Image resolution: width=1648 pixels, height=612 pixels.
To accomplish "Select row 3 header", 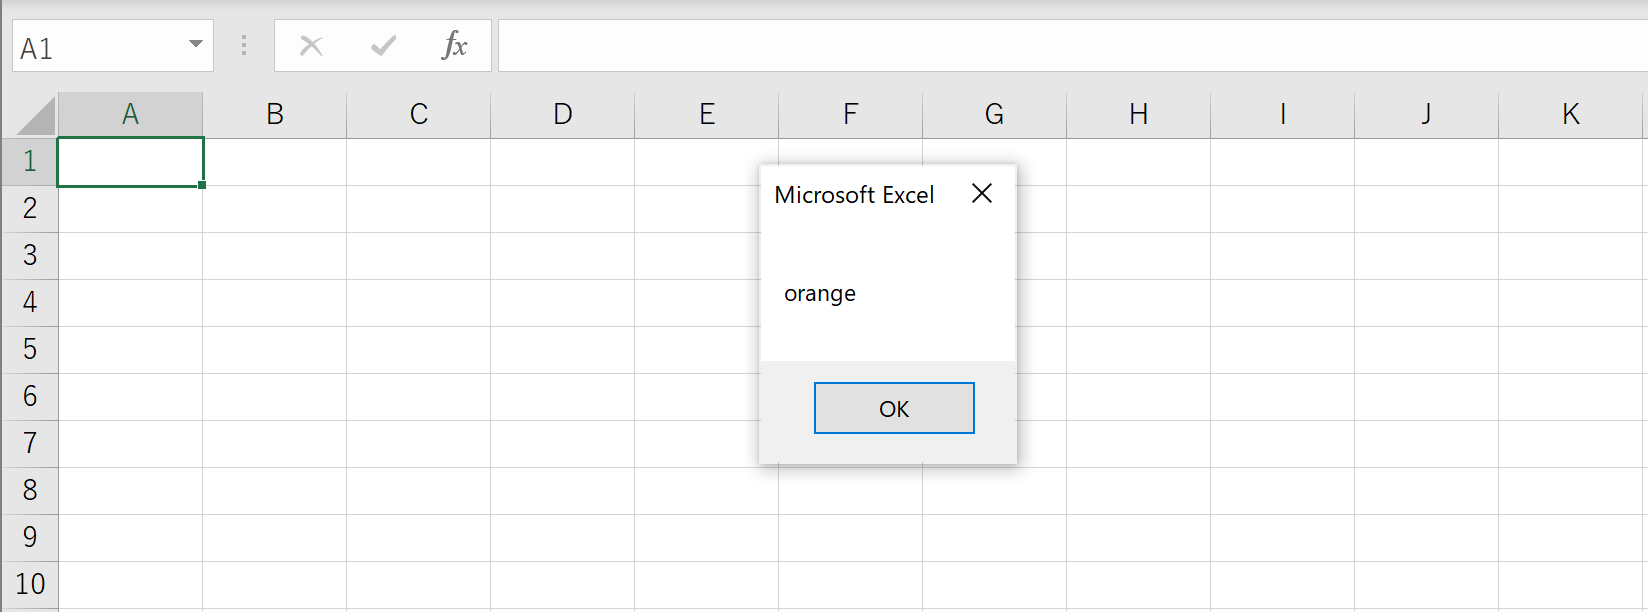I will click(x=30, y=256).
